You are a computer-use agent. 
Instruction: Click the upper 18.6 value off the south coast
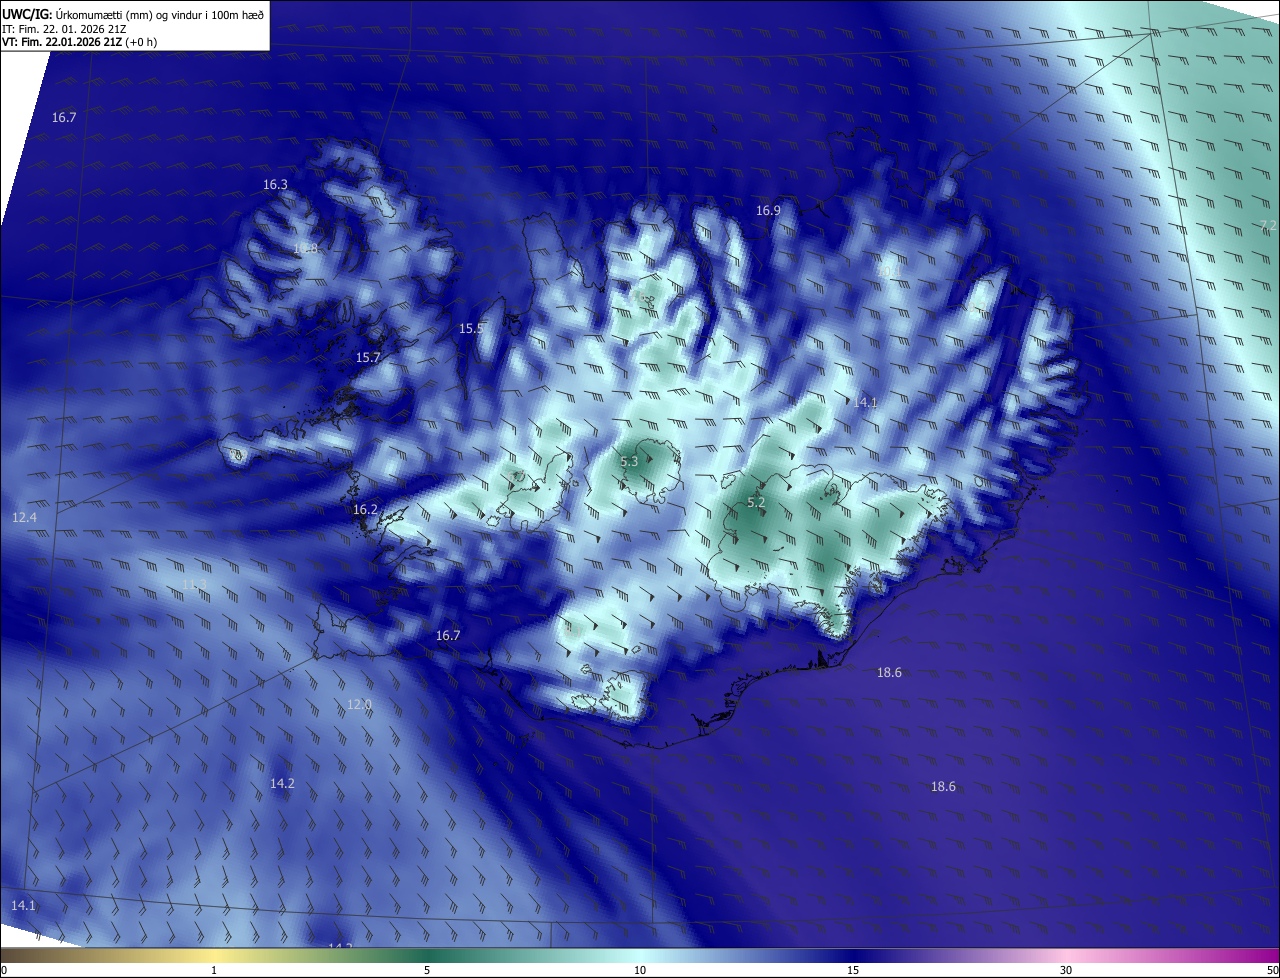pyautogui.click(x=889, y=673)
